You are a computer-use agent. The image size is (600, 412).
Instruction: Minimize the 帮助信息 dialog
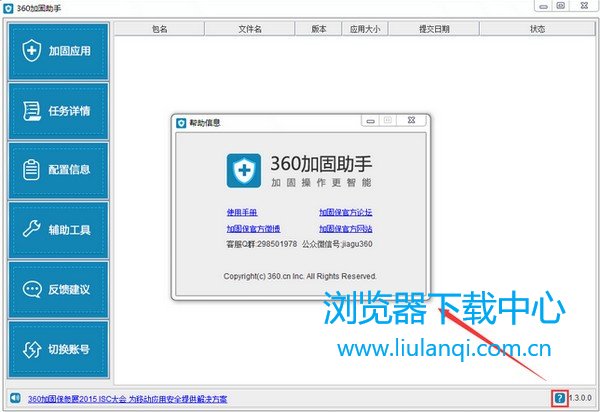click(370, 121)
